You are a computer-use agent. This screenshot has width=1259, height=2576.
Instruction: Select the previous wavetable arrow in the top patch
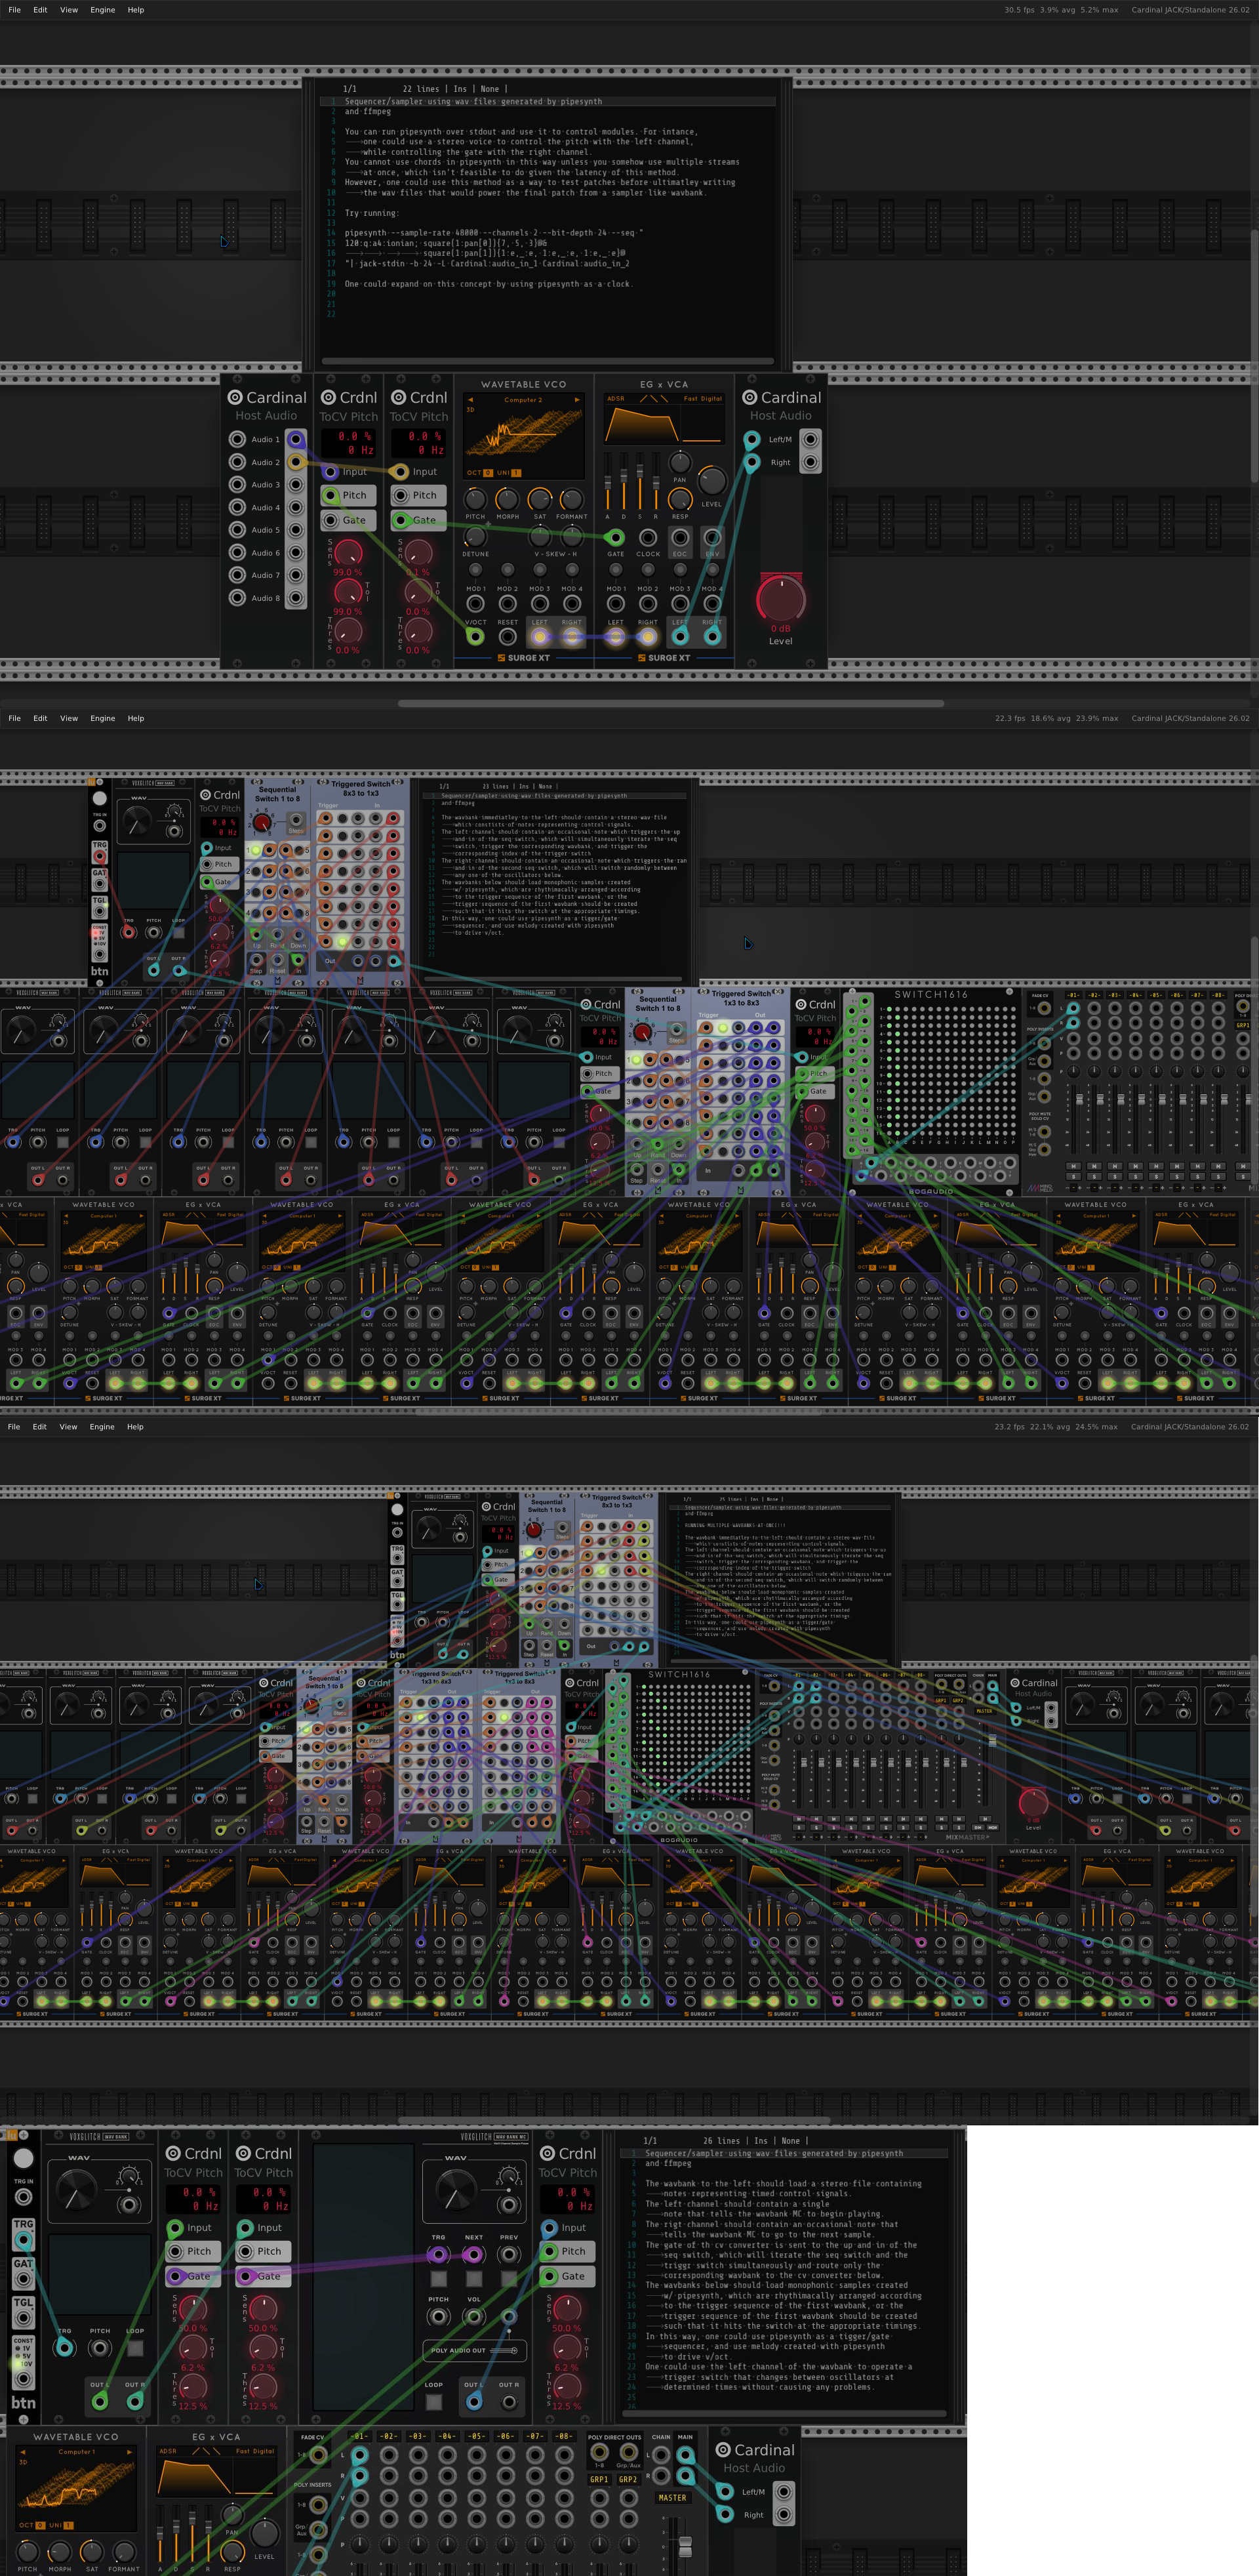[x=470, y=399]
